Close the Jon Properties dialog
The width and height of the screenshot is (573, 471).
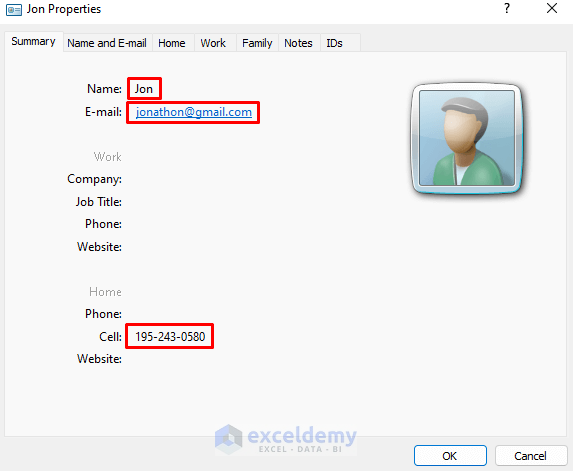click(552, 8)
